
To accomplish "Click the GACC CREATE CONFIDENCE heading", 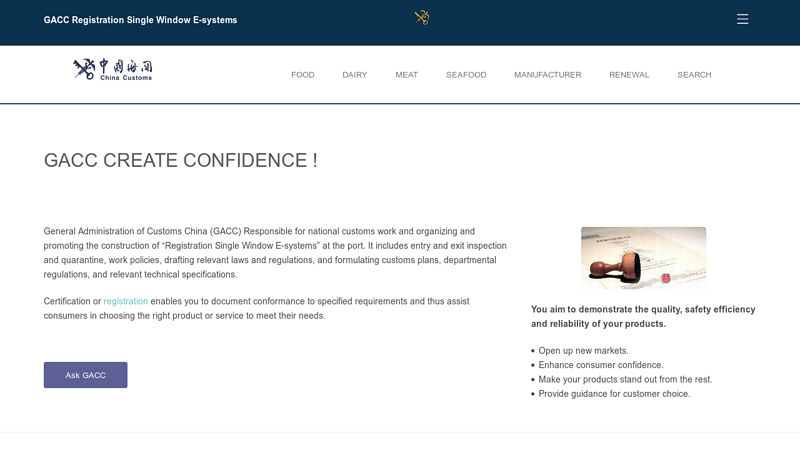I will [x=181, y=160].
